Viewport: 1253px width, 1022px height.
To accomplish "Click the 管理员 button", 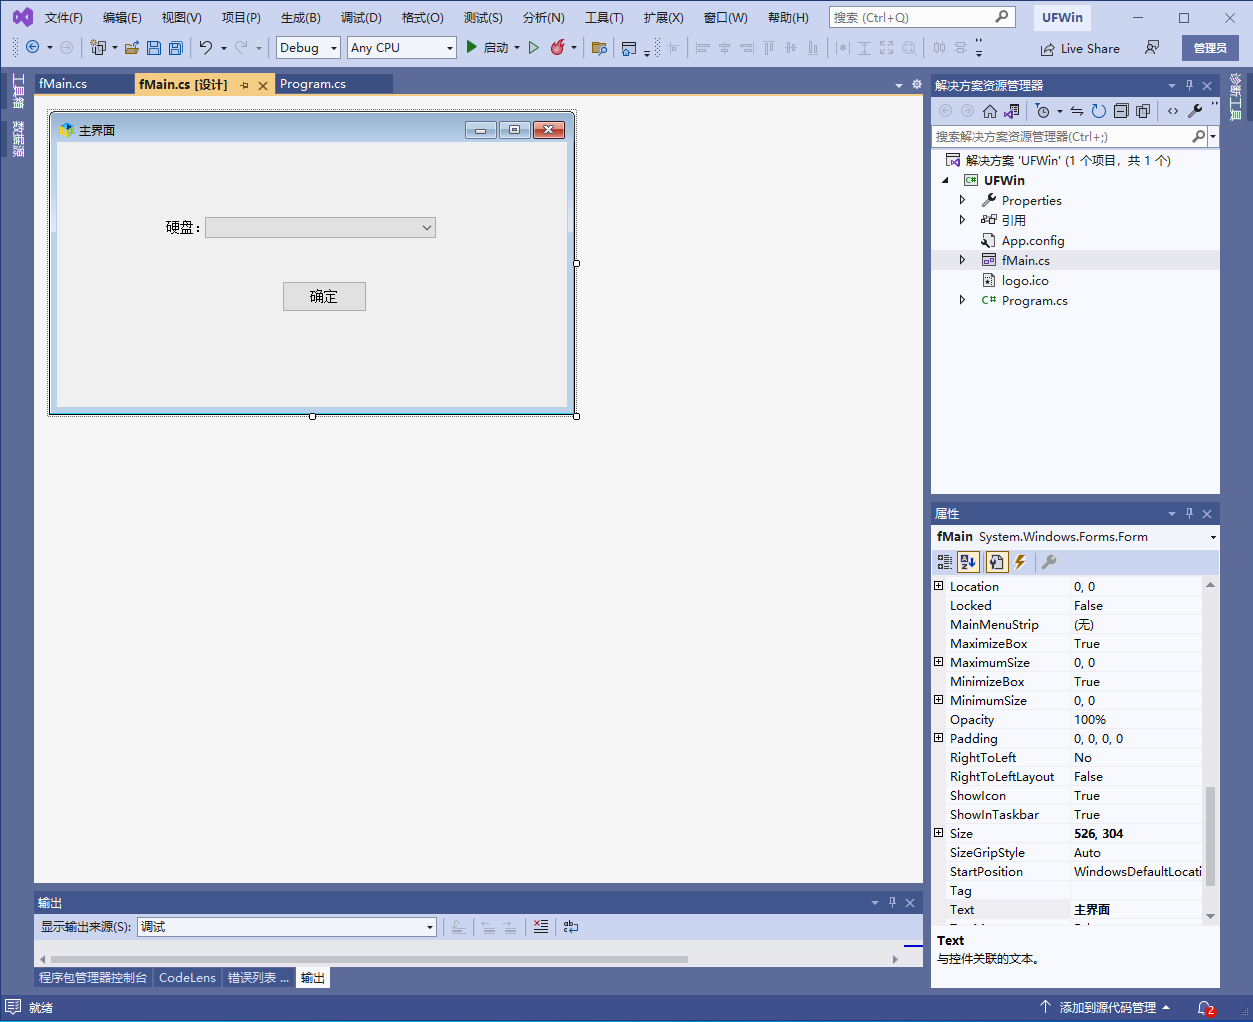I will [x=1210, y=48].
